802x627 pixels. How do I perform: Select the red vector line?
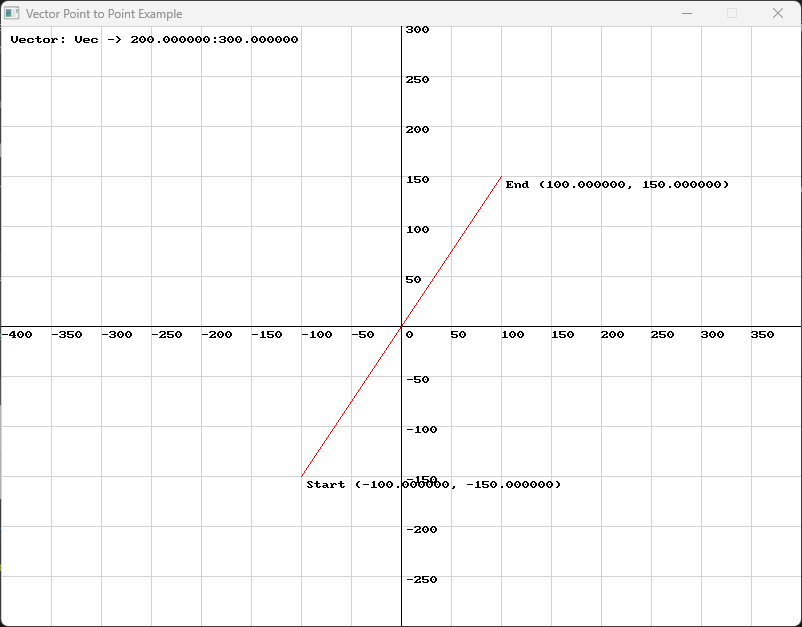pyautogui.click(x=450, y=252)
